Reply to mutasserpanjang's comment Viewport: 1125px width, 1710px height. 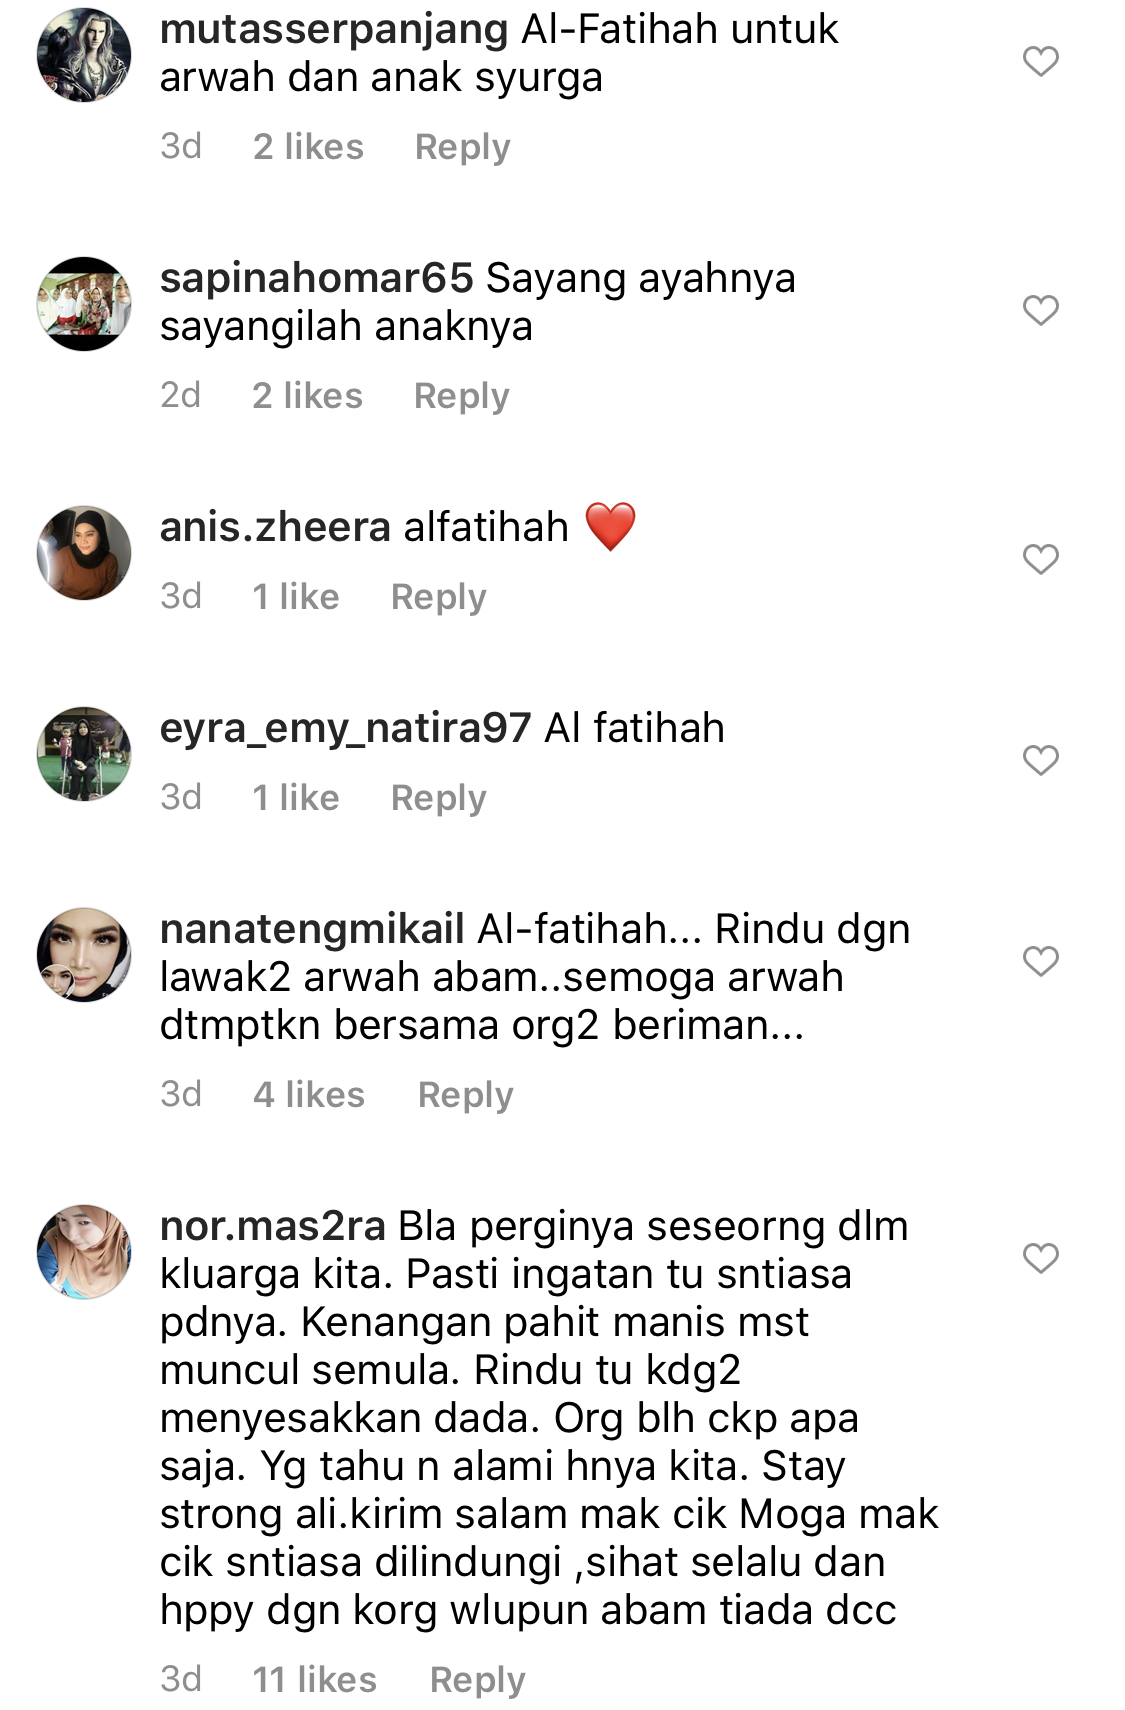[x=462, y=147]
